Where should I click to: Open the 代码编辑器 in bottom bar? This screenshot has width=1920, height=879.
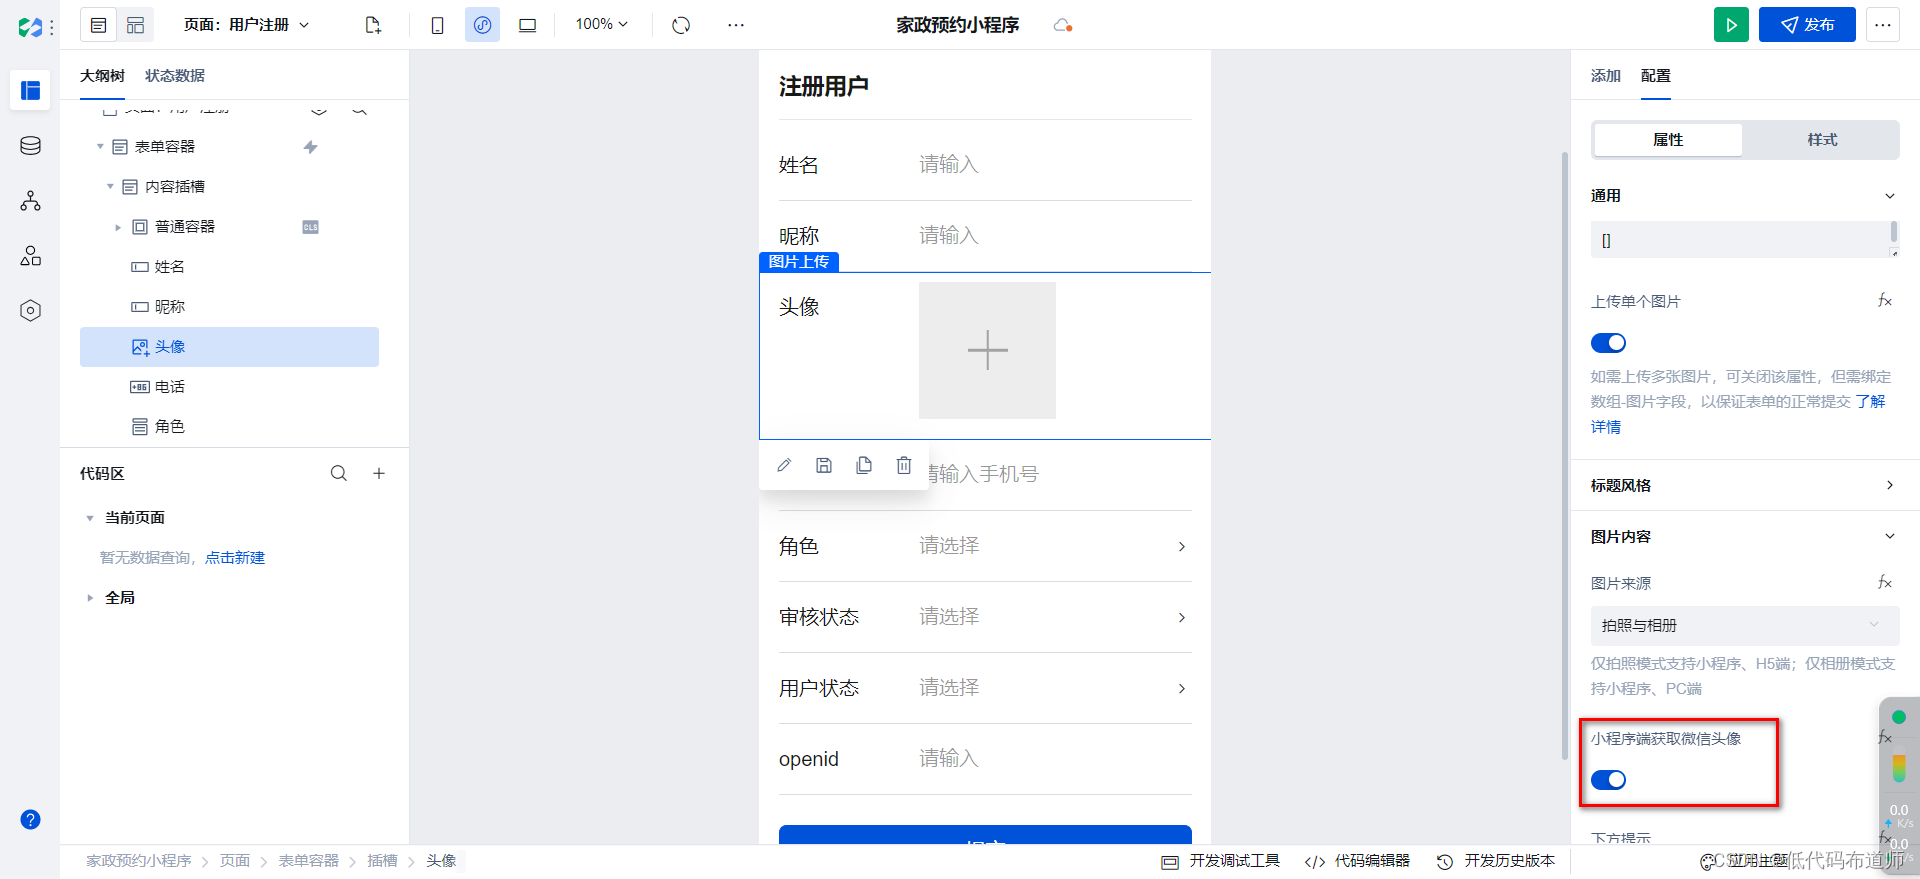tap(1358, 861)
